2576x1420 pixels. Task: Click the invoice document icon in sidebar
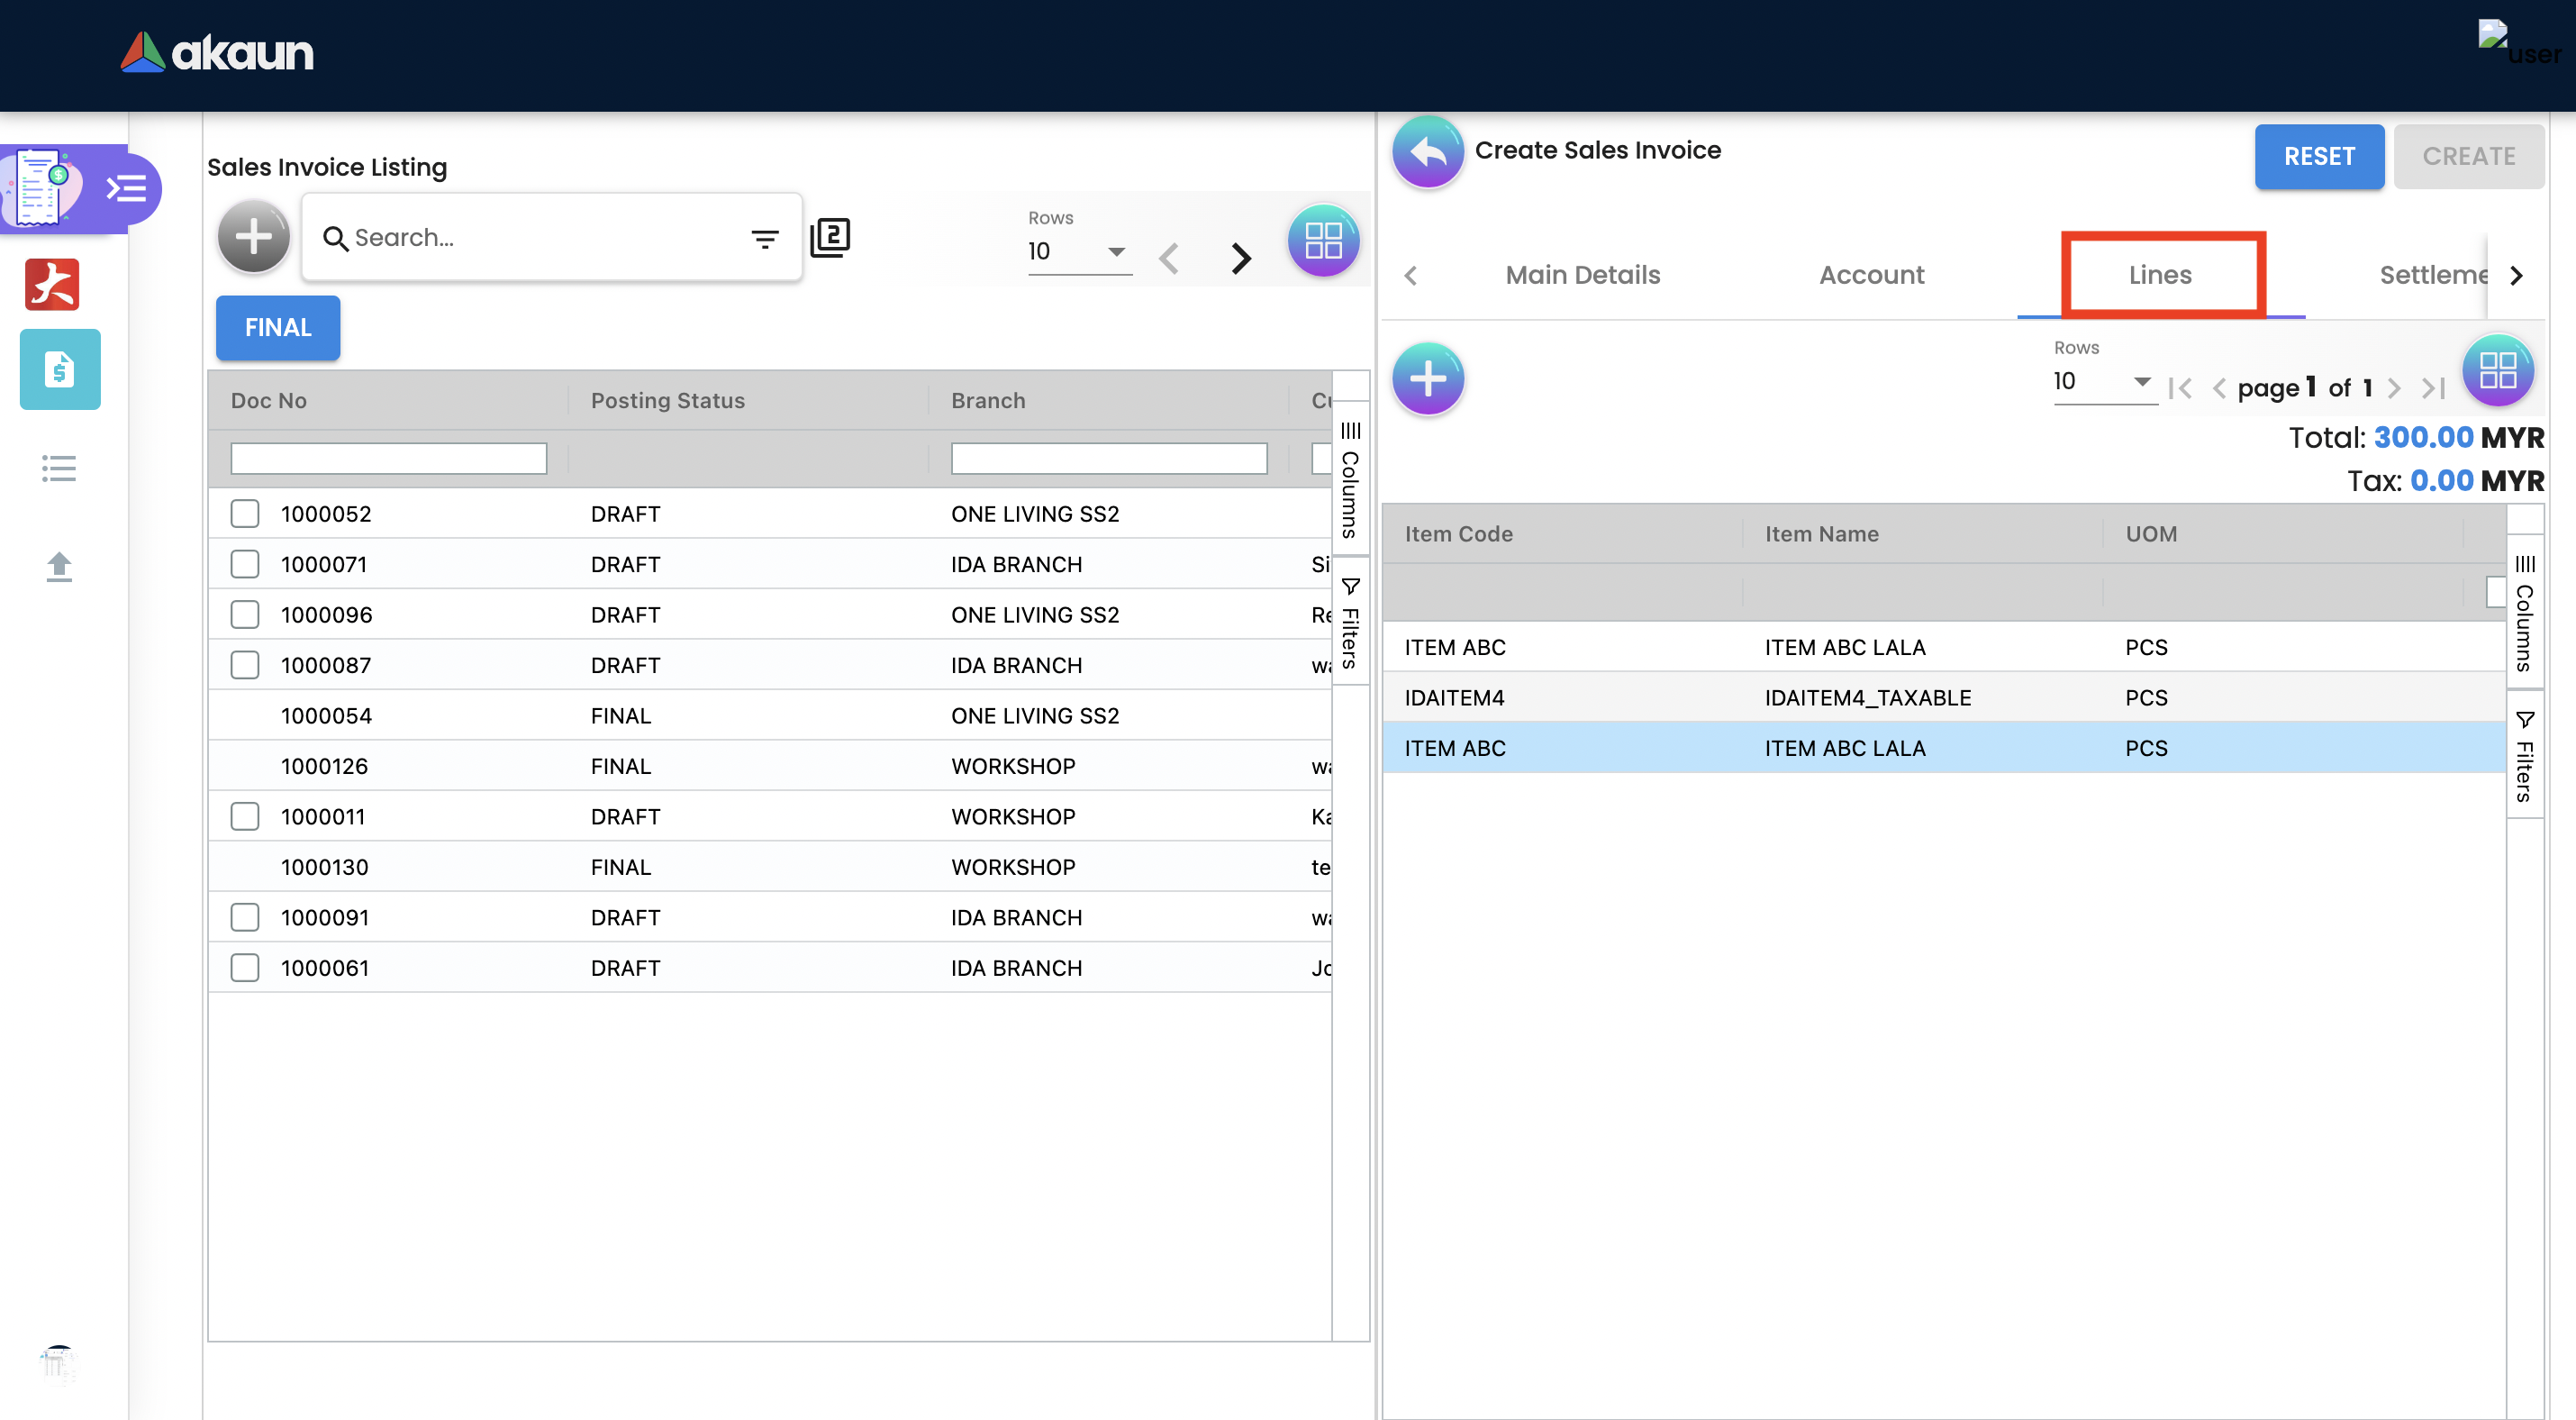pos(60,369)
